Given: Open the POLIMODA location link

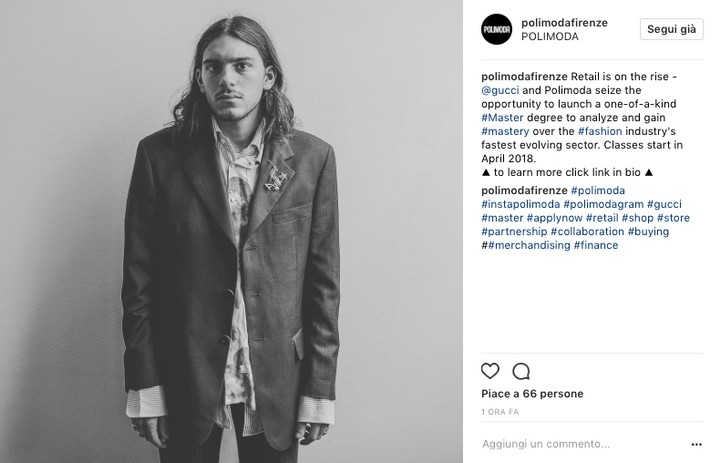Looking at the screenshot, I should pyautogui.click(x=550, y=37).
